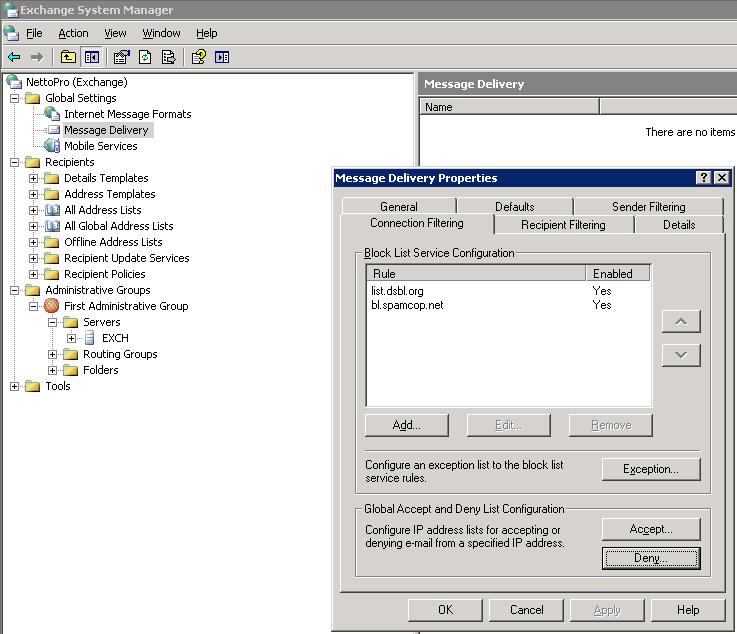This screenshot has width=737, height=634.
Task: Switch to the Details tab
Action: tap(679, 225)
